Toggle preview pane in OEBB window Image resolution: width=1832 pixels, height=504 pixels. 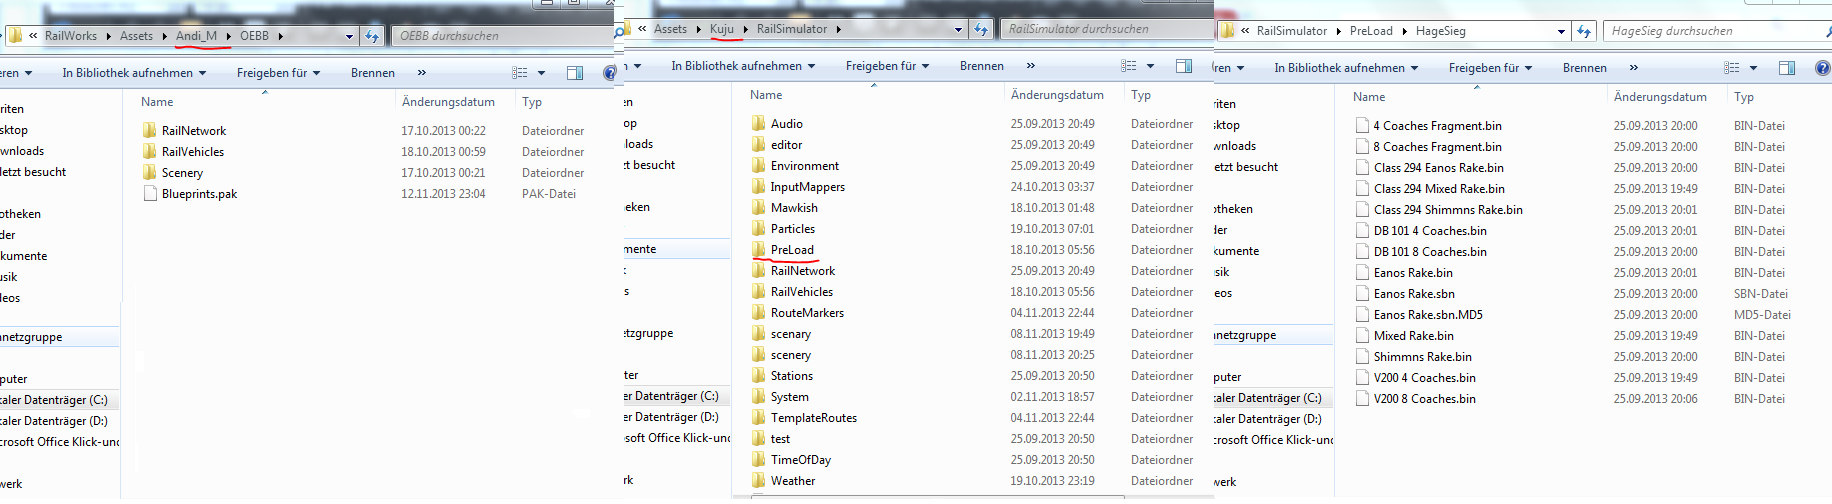tap(575, 73)
